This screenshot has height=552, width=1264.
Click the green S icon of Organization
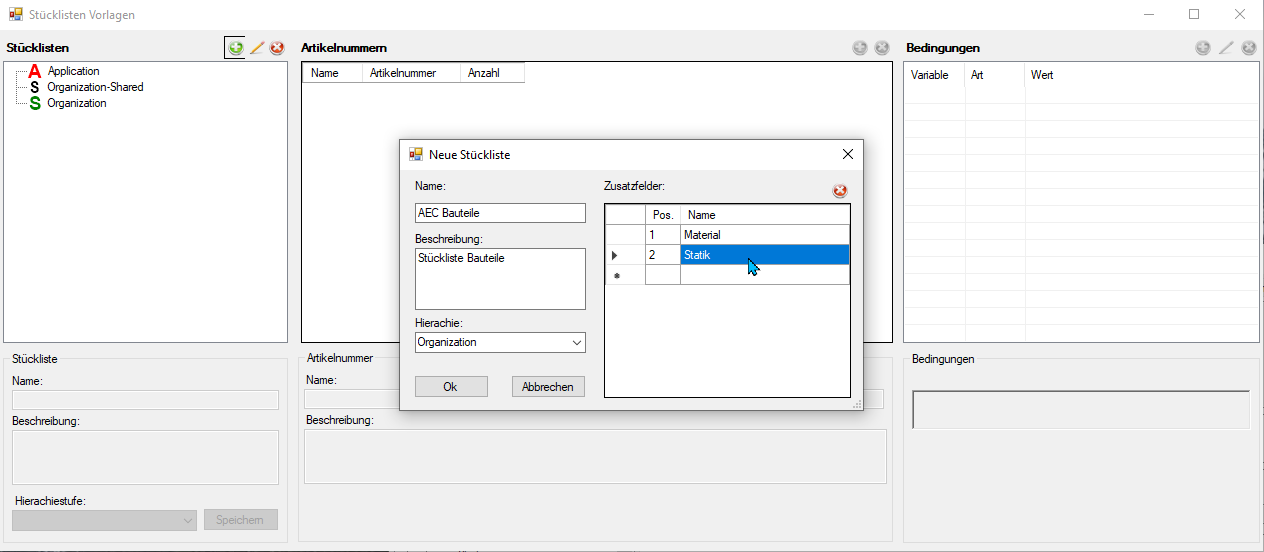(x=35, y=103)
